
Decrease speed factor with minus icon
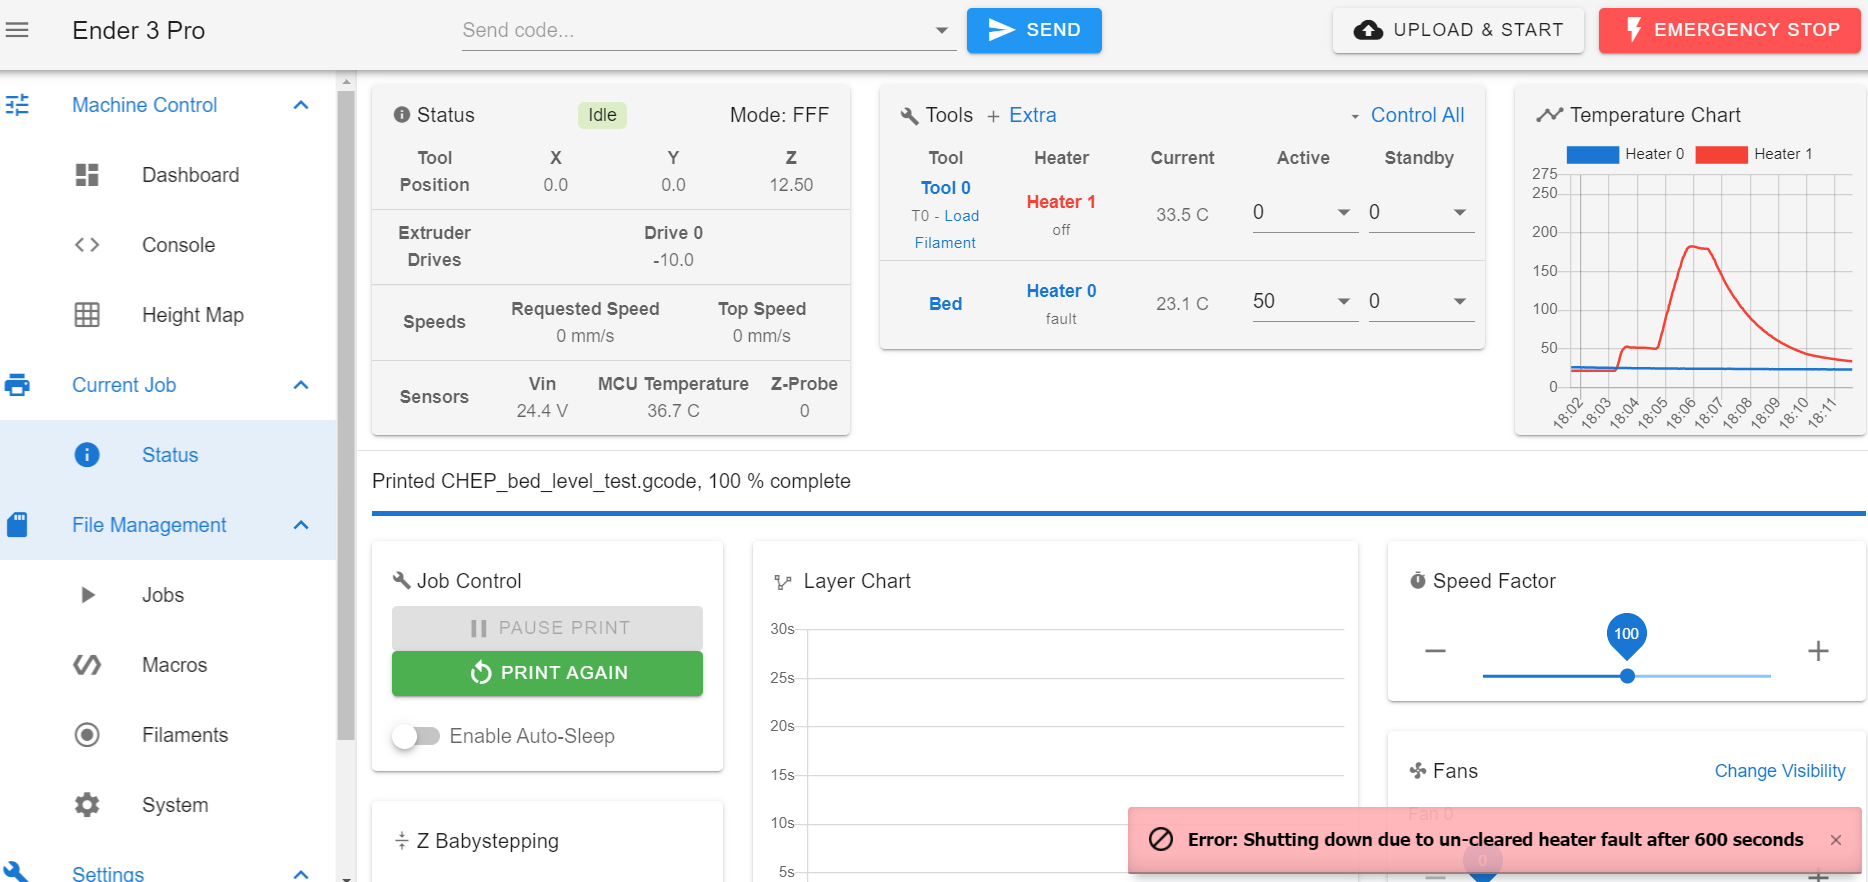tap(1435, 651)
